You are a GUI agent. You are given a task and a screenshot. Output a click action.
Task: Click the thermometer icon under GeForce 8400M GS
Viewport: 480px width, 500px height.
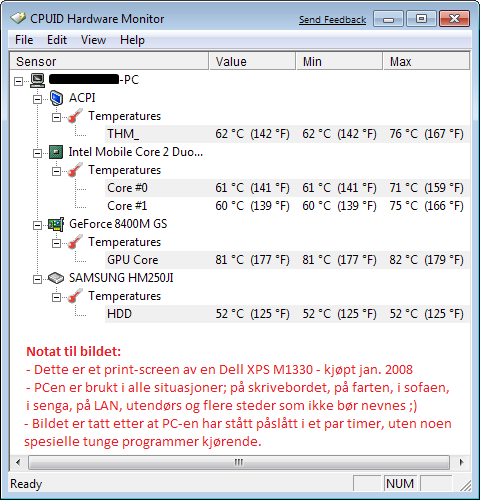75,242
